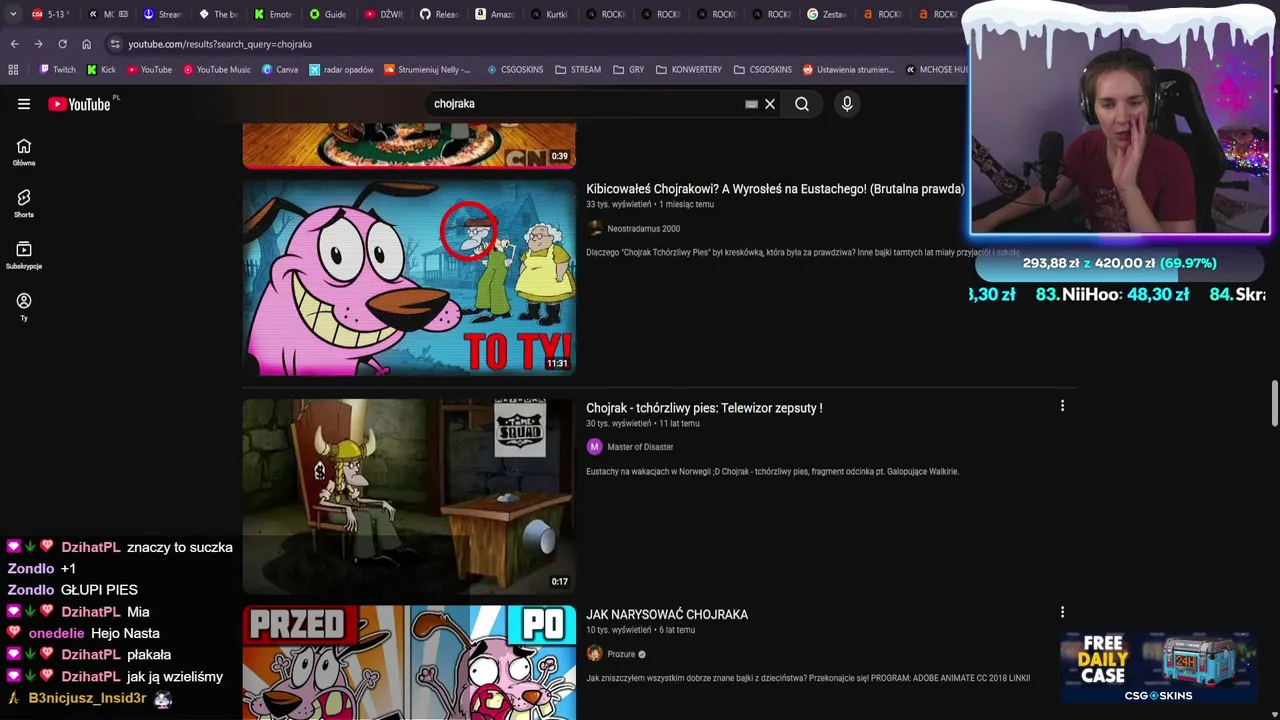This screenshot has width=1280, height=720.
Task: Click the page vertical scrollbar thumb
Action: click(x=1274, y=402)
